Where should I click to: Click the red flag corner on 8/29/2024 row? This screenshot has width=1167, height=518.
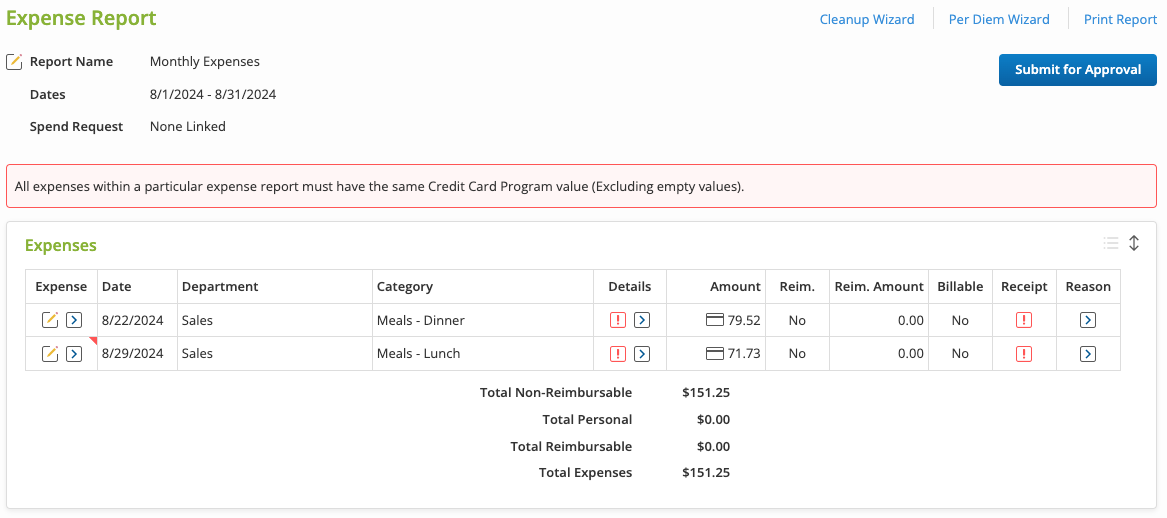94,341
